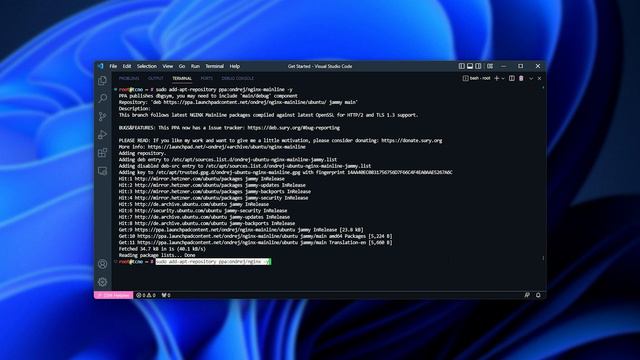640x360 pixels.
Task: Open the launch profile dropdown arrow
Action: pos(503,78)
